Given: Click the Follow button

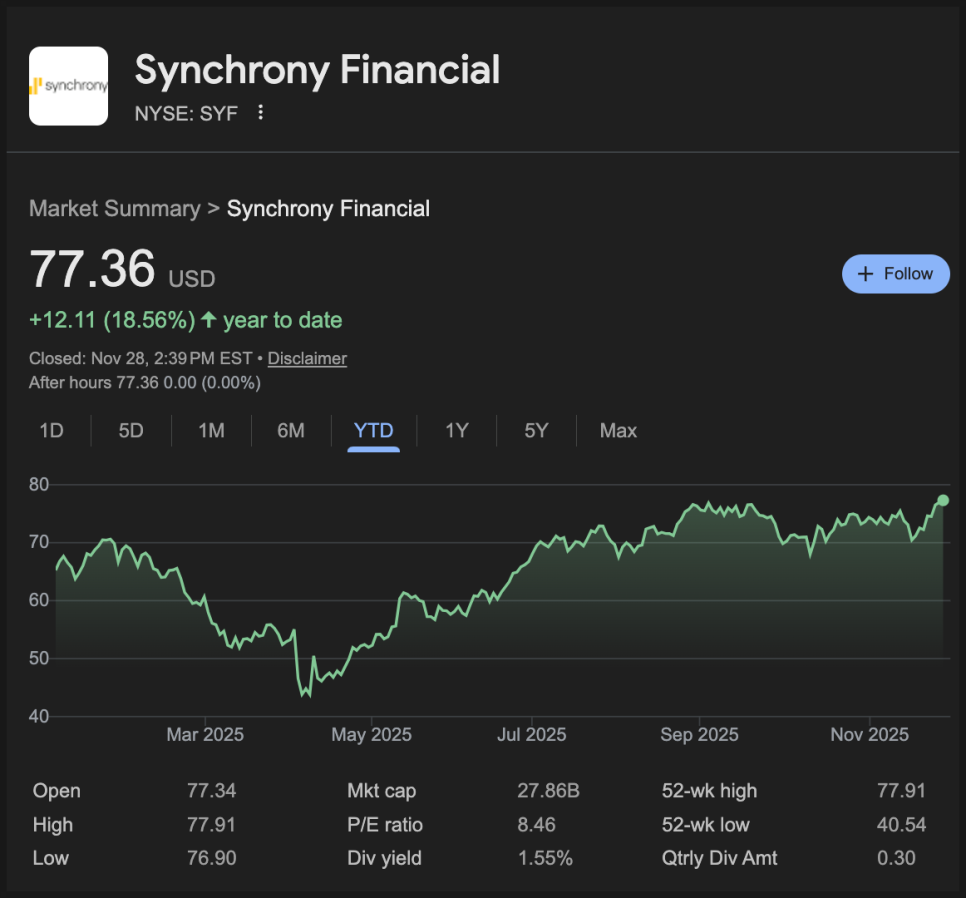Looking at the screenshot, I should coord(895,274).
